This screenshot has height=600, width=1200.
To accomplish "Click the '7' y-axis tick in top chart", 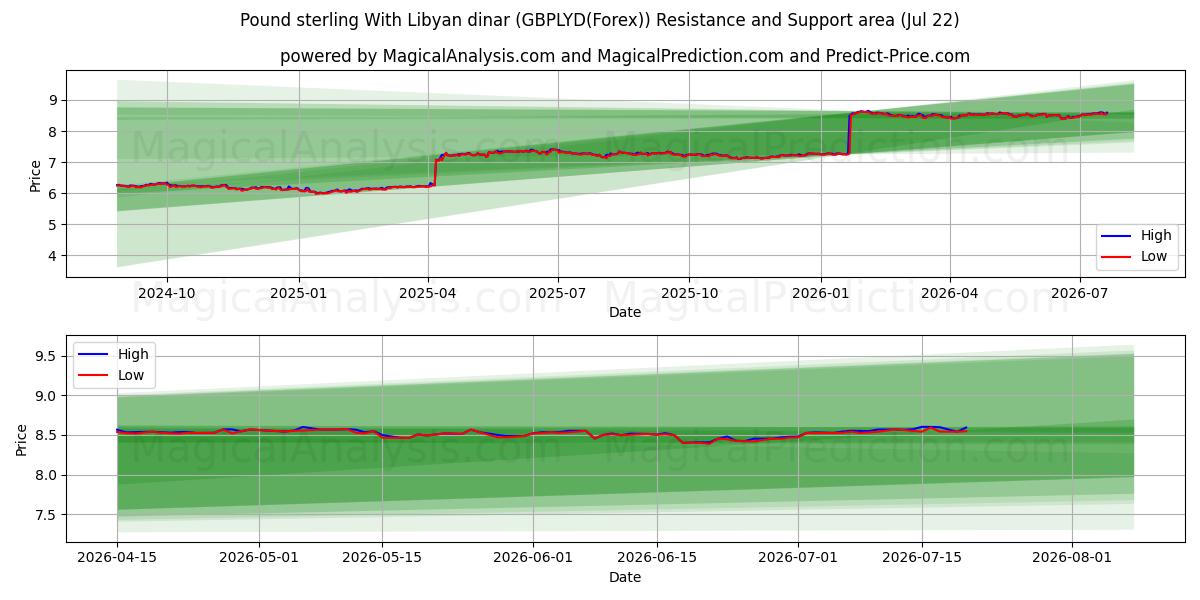I will 55,162.
